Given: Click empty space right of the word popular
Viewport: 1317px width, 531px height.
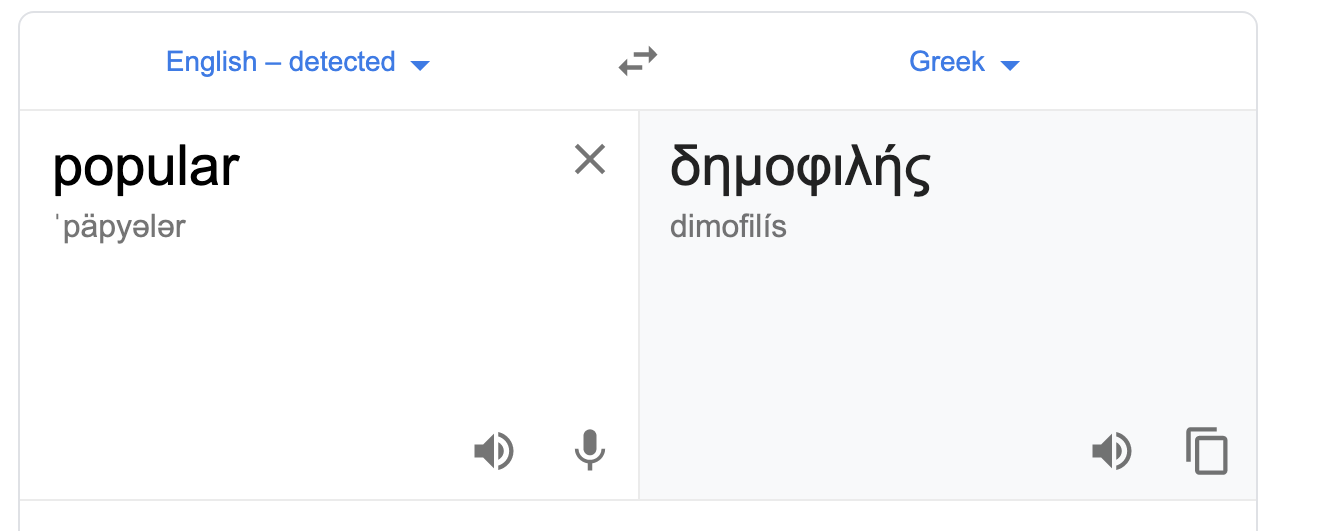Looking at the screenshot, I should coord(400,167).
